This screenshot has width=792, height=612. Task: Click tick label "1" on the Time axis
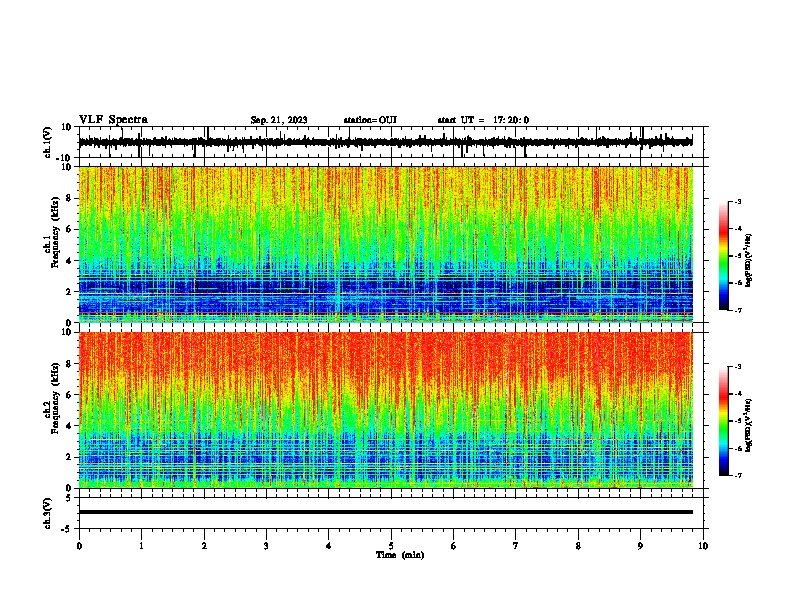click(x=141, y=546)
